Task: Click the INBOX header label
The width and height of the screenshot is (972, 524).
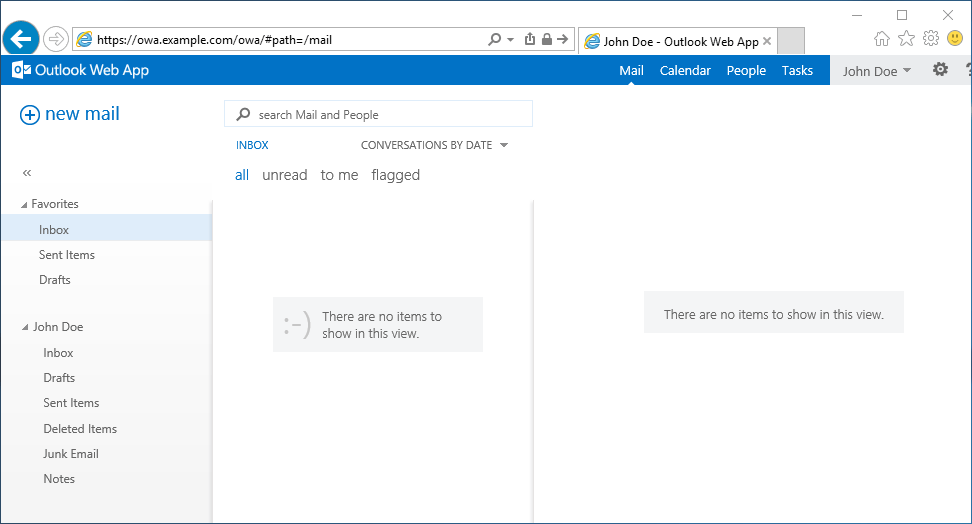Action: pos(252,145)
